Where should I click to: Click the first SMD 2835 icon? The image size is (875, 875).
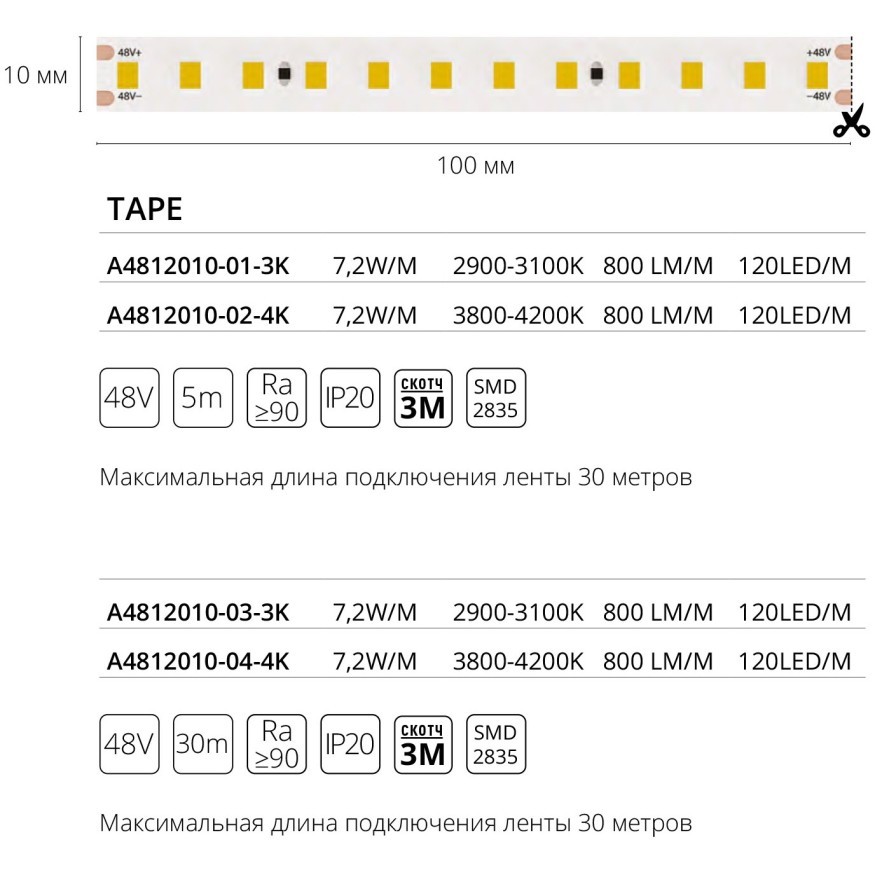(x=496, y=399)
